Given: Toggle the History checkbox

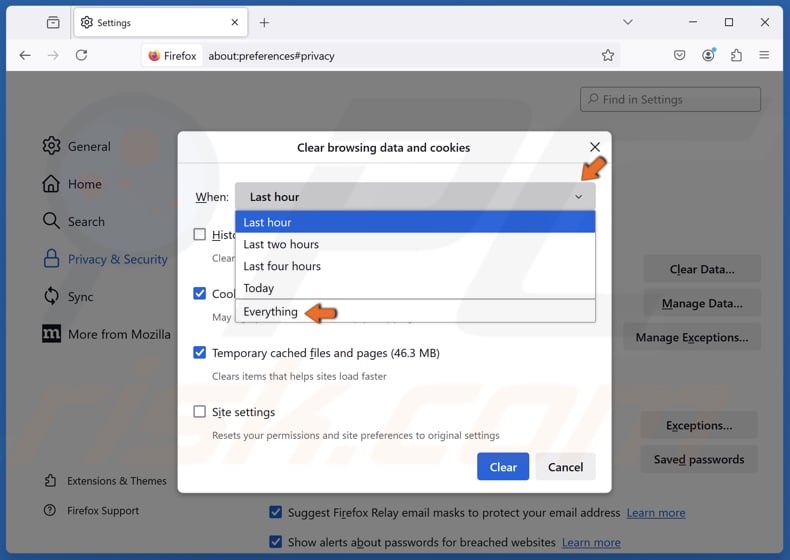Looking at the screenshot, I should click(200, 234).
